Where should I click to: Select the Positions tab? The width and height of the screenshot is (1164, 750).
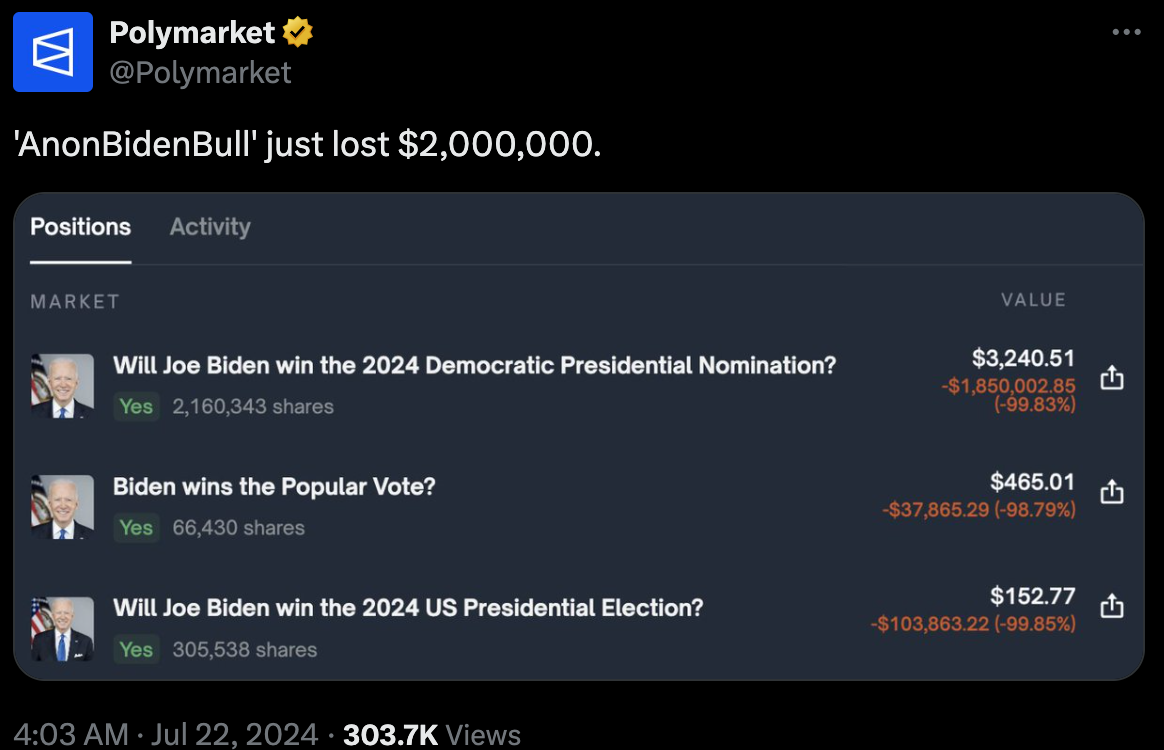point(81,227)
